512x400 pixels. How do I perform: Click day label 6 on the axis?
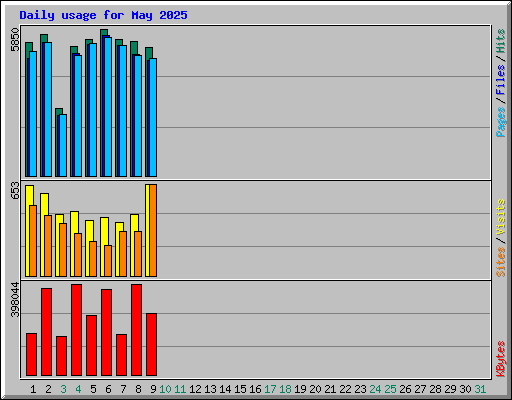coord(108,389)
